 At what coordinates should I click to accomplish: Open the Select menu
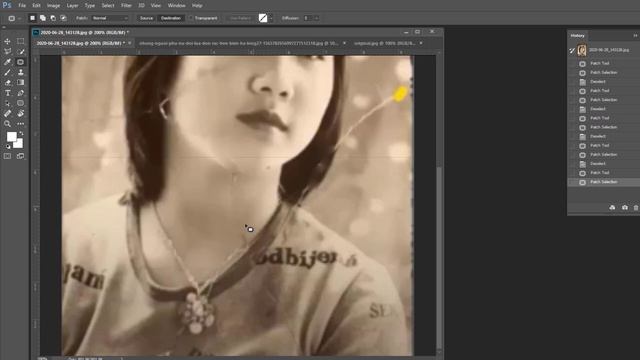pos(108,6)
